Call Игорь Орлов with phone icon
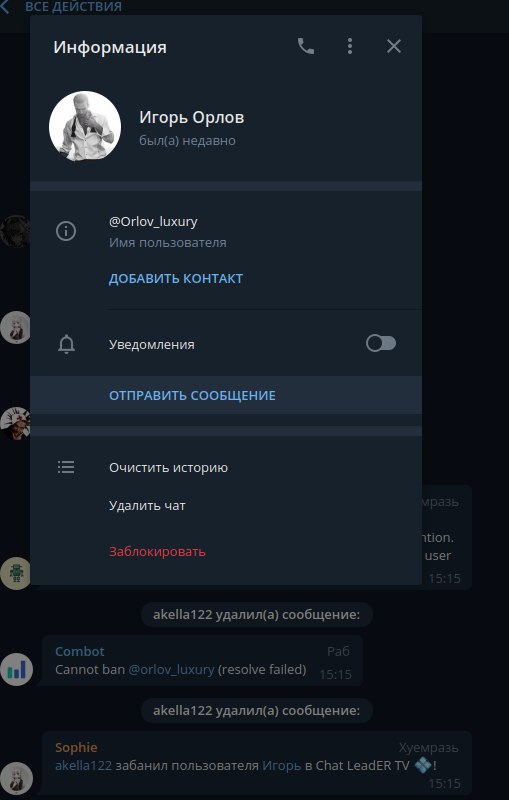This screenshot has width=509, height=800. (306, 46)
